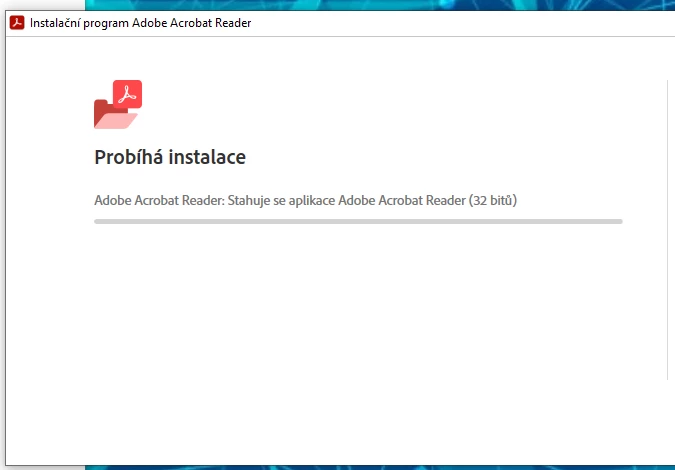
Task: Click the 'Probíhá instalace' heading
Action: 170,157
